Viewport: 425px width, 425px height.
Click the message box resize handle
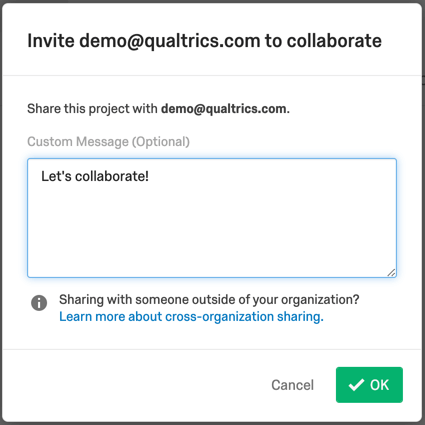point(391,272)
